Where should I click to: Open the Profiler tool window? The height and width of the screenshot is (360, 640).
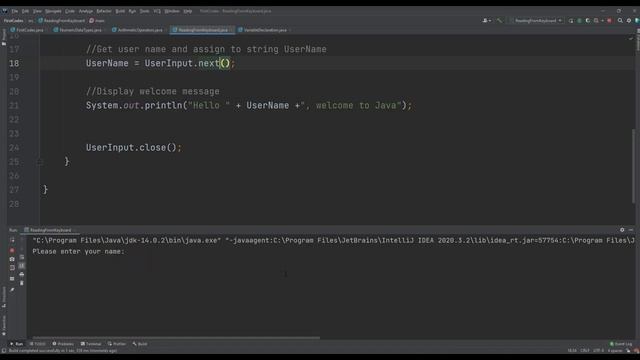(x=117, y=344)
